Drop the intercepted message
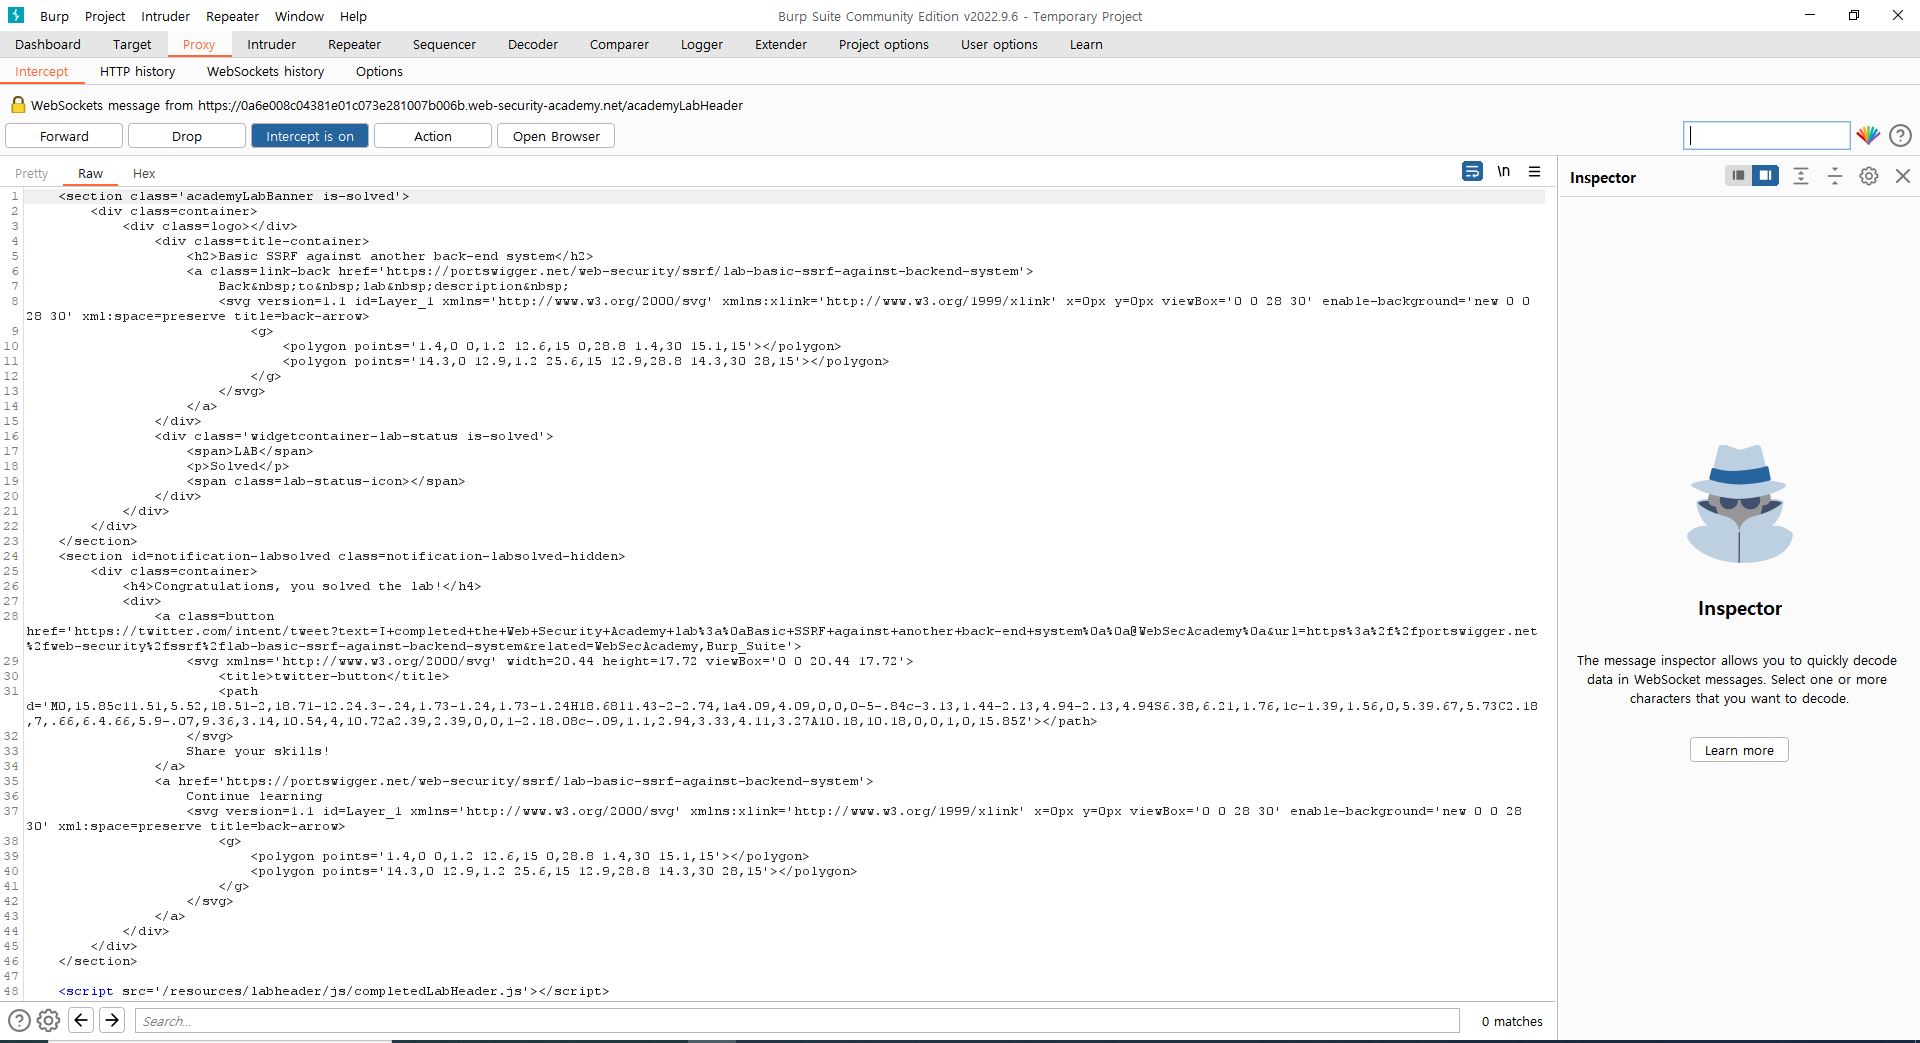 (187, 136)
